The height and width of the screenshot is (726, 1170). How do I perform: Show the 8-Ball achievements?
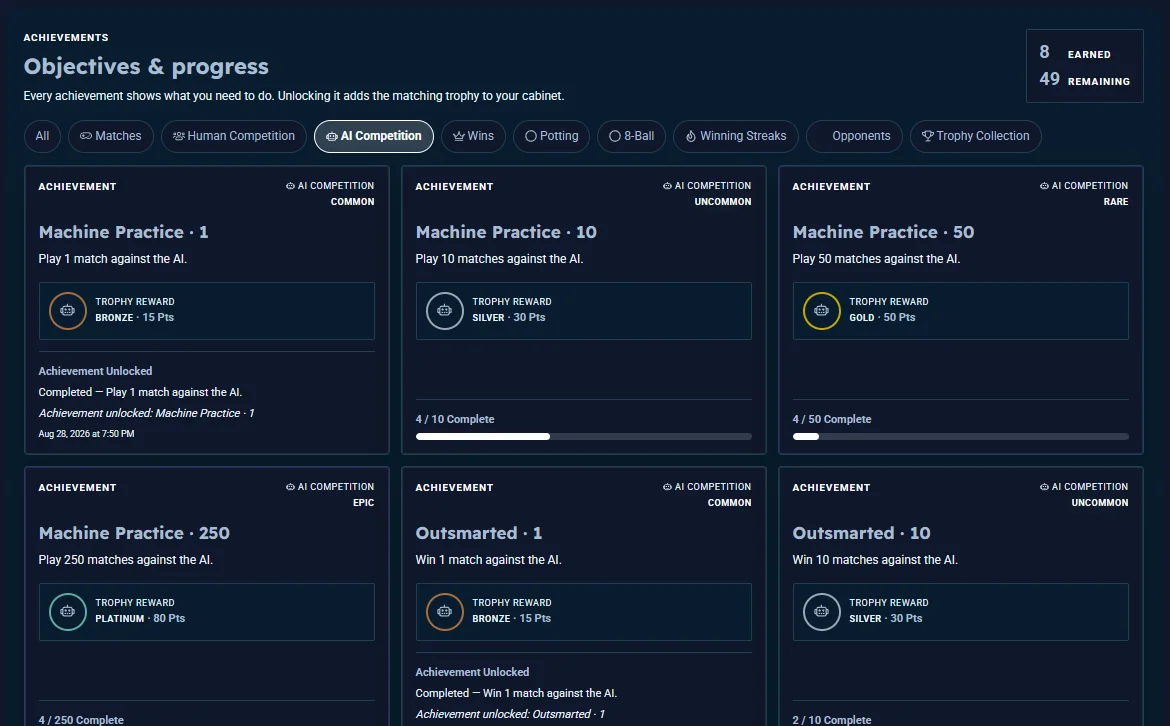631,137
